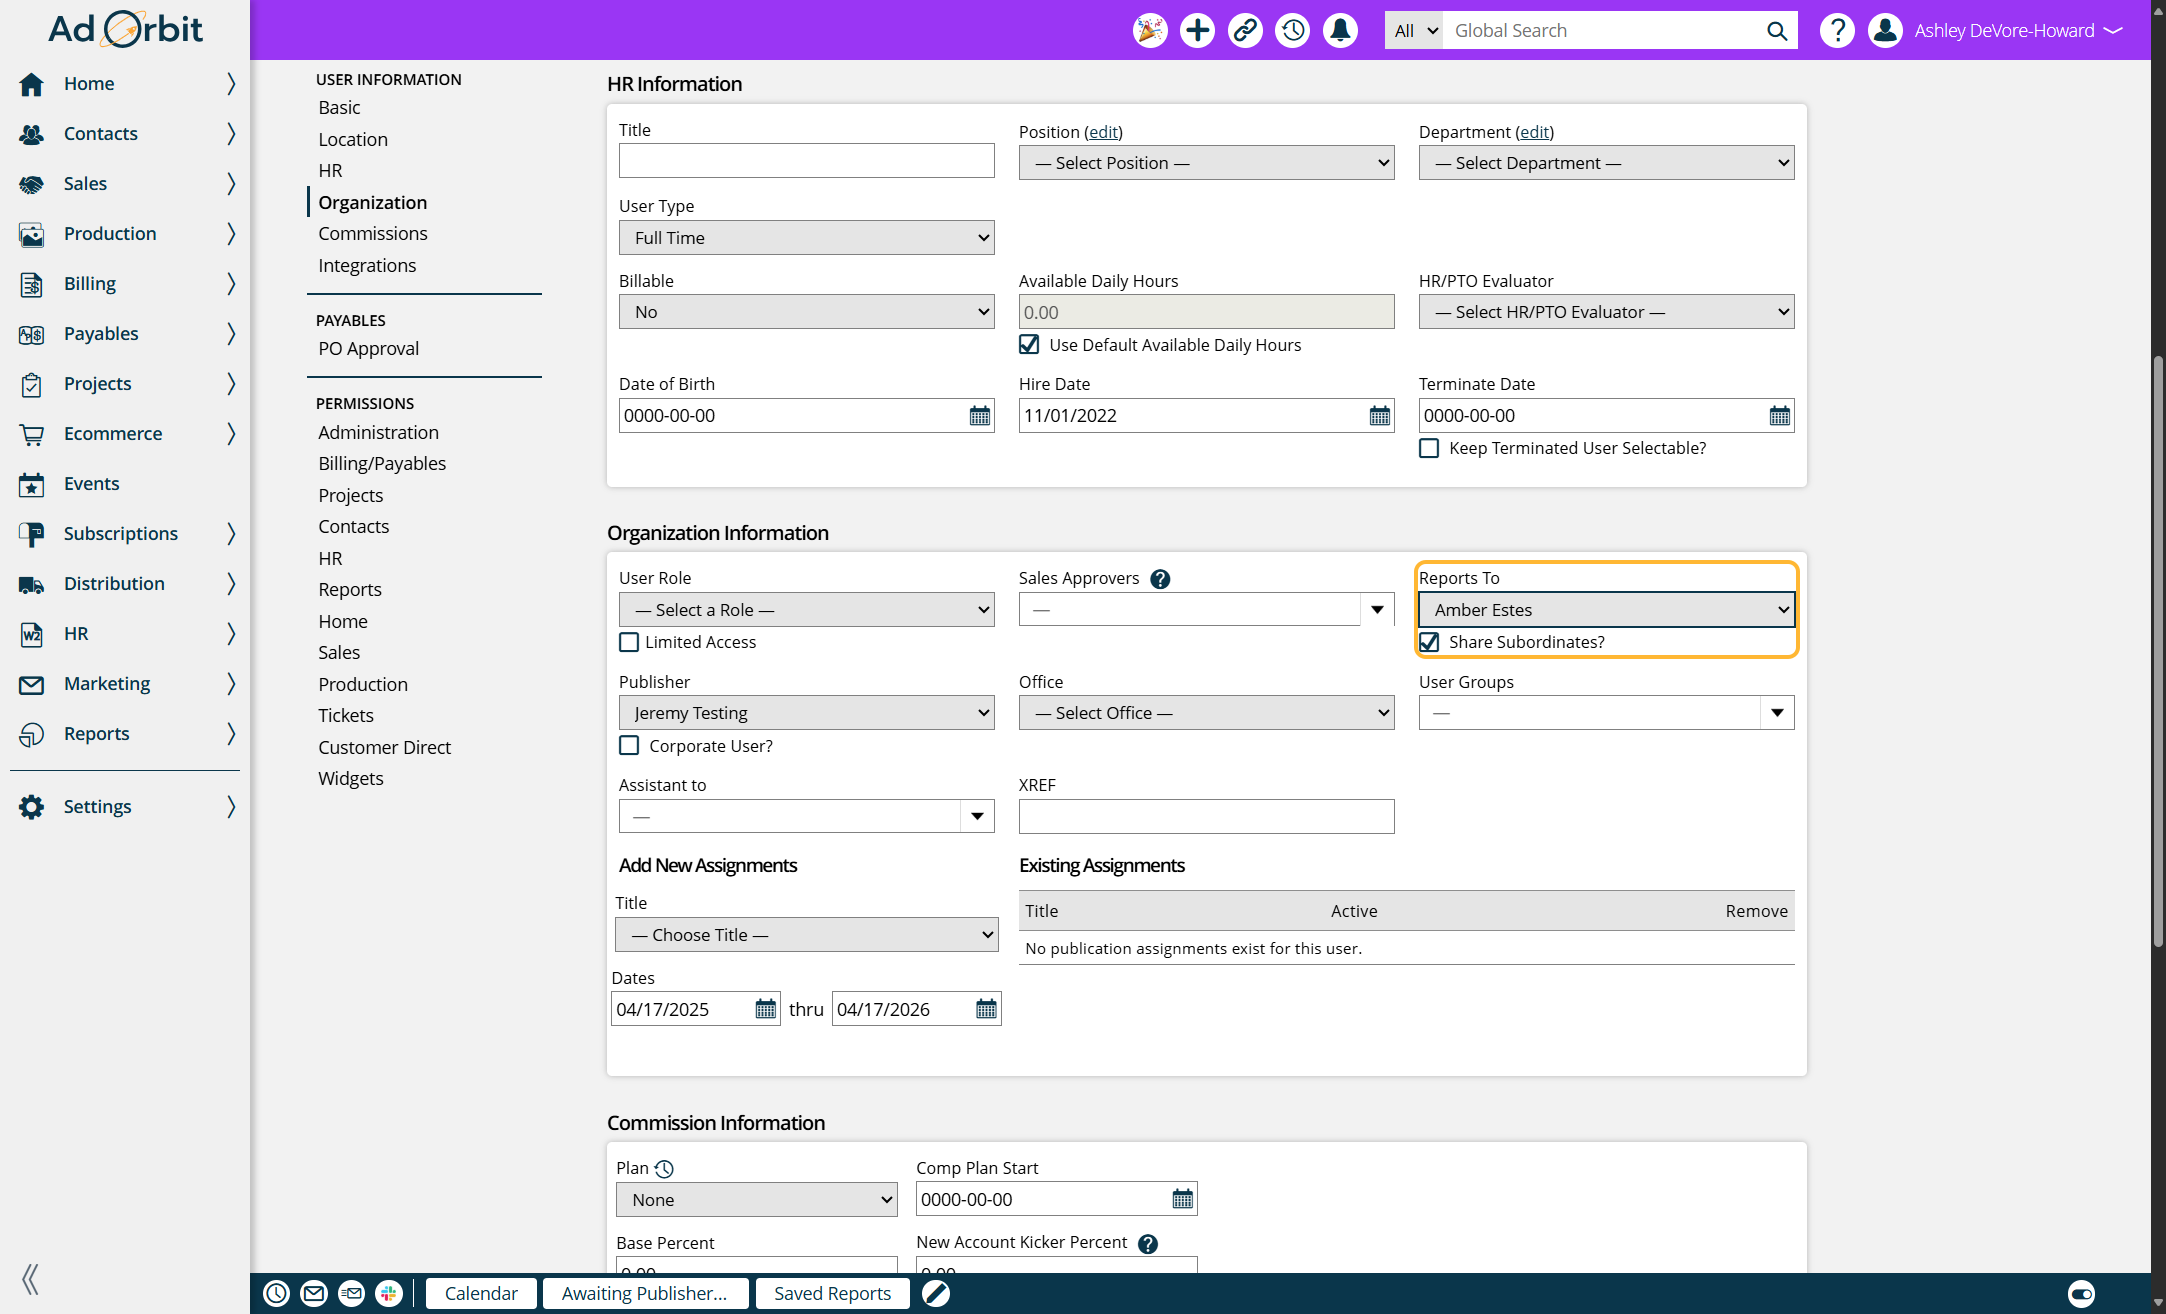
Task: Click the plus quick-add icon
Action: pos(1197,30)
